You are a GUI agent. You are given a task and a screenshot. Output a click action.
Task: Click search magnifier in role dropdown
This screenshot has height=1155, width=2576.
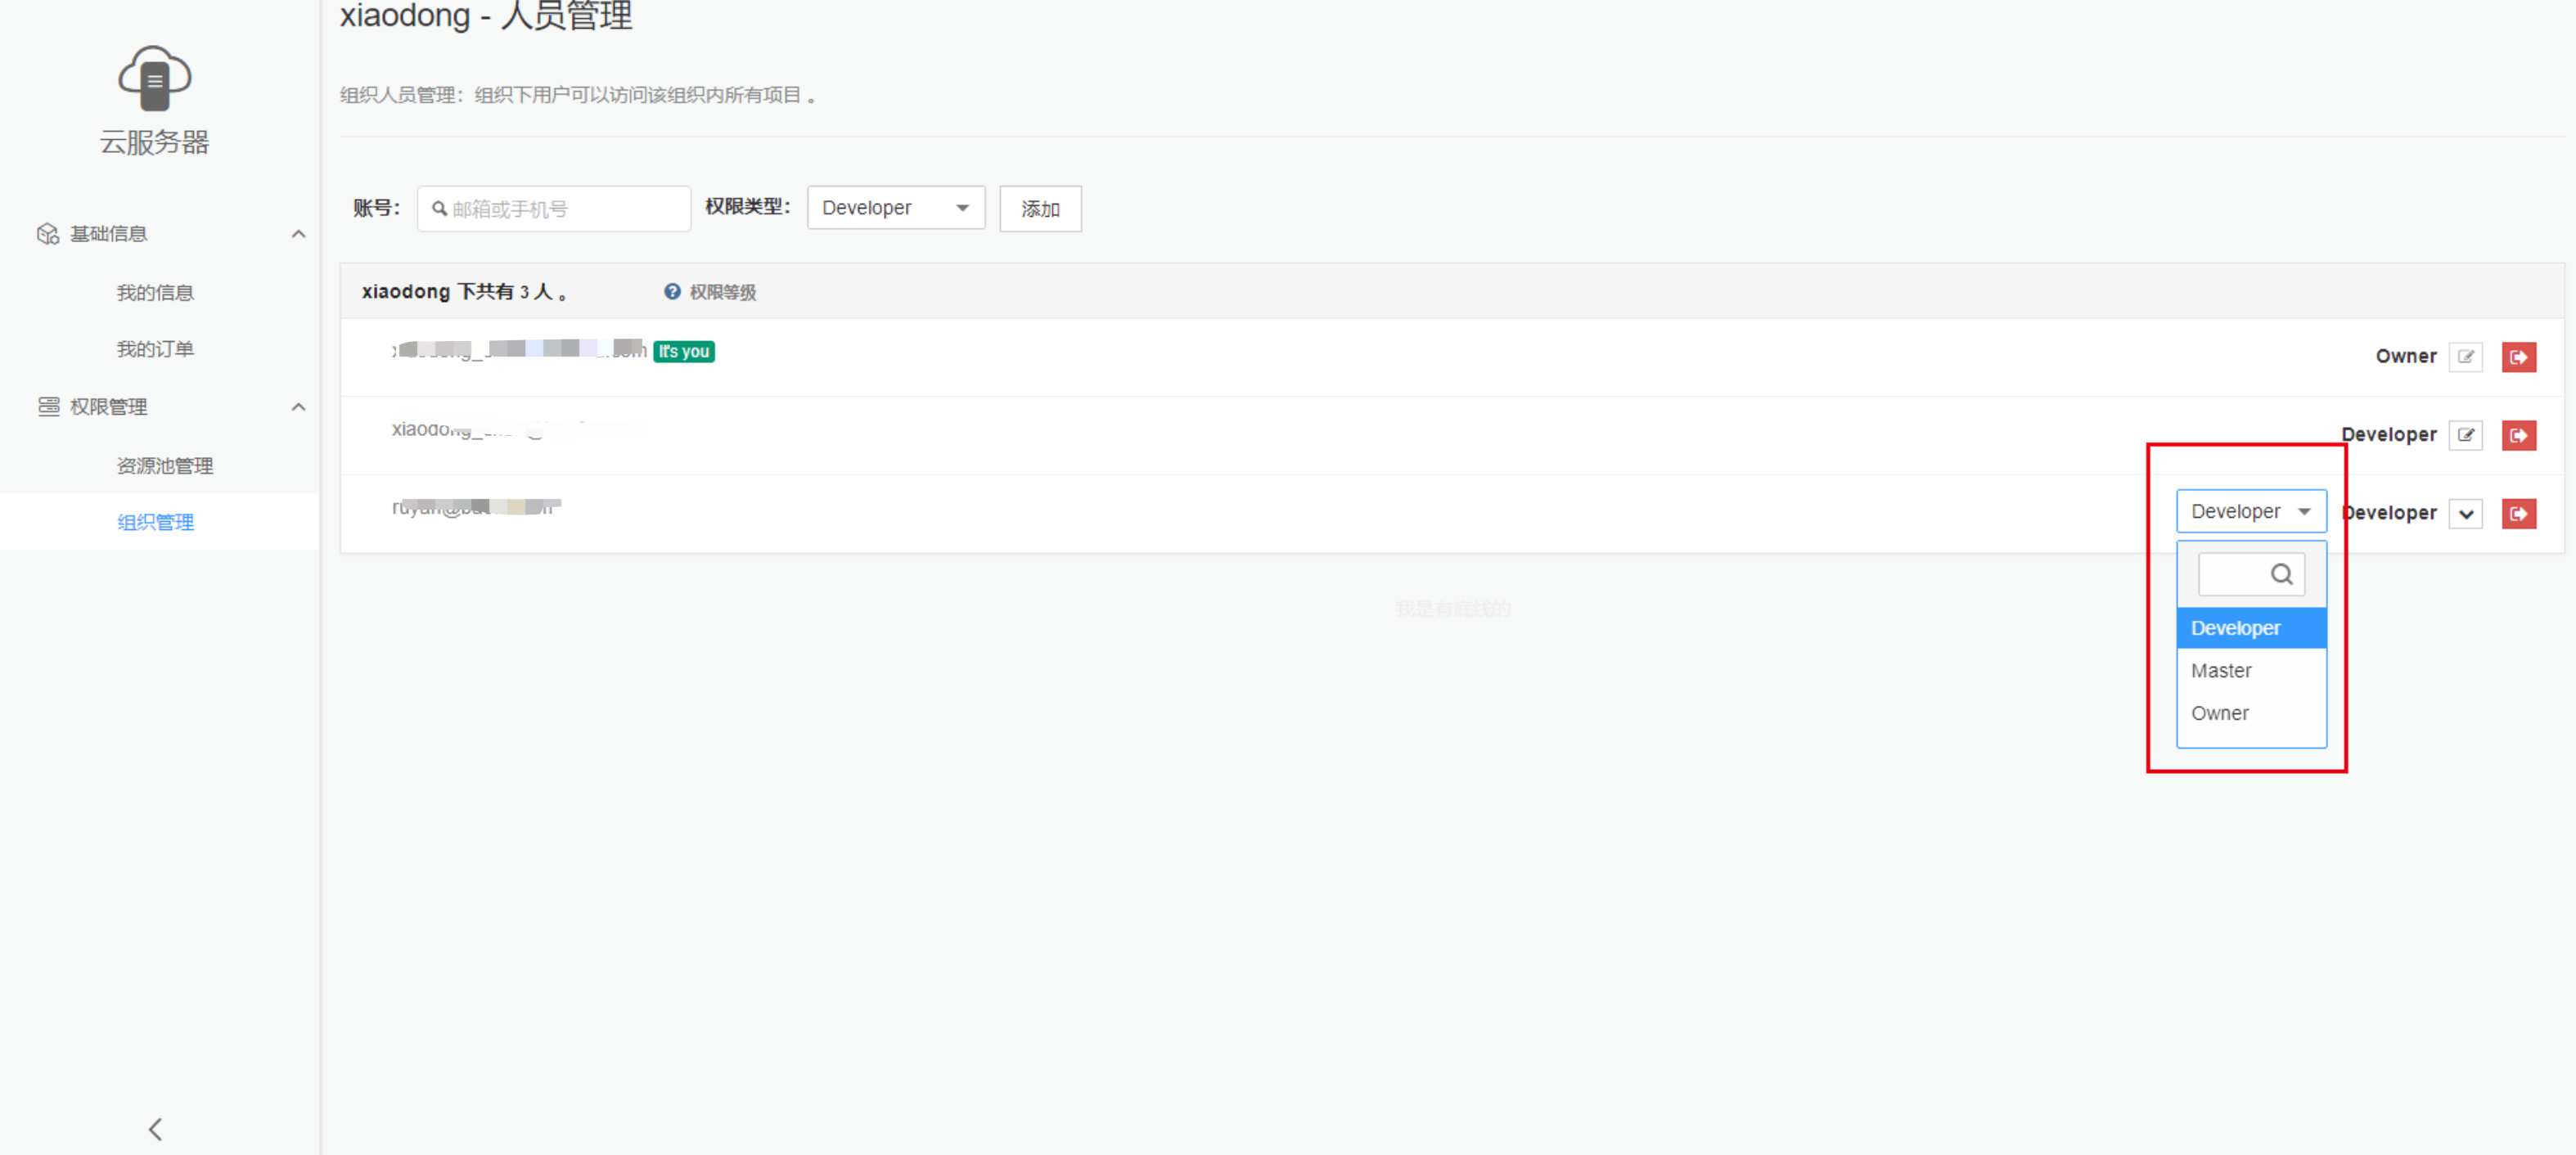tap(2281, 574)
